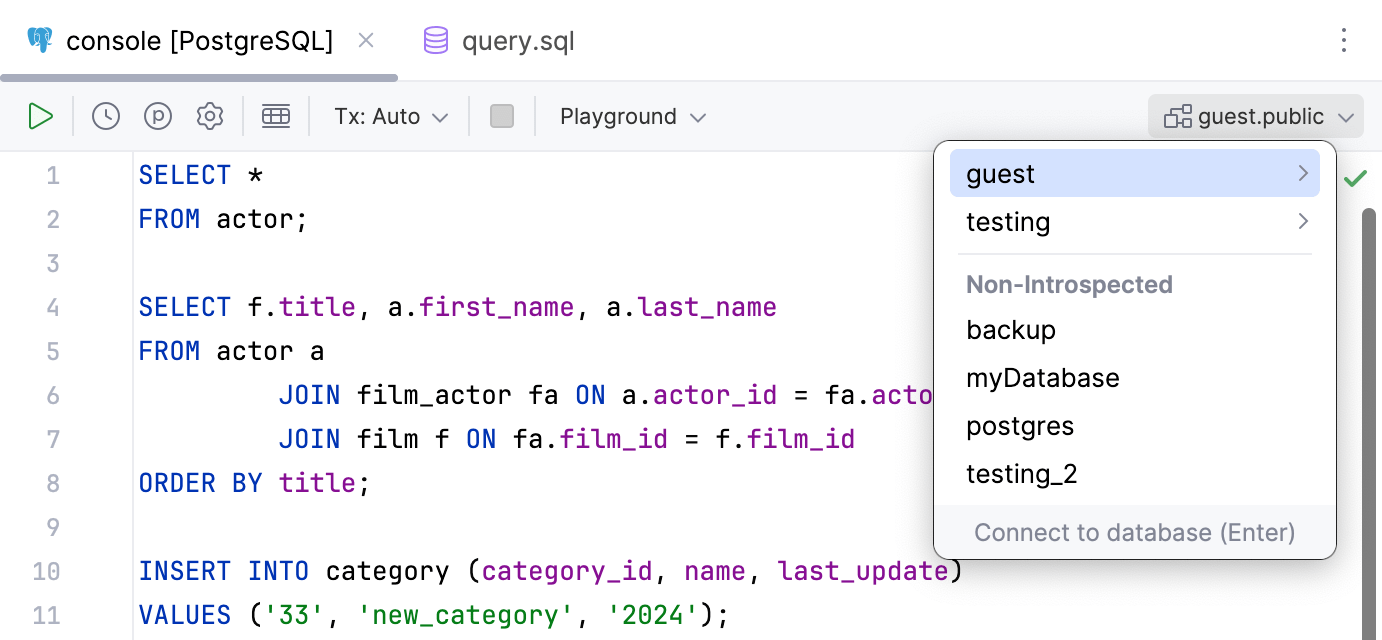The height and width of the screenshot is (640, 1382).
Task: Click the stop query button
Action: (x=502, y=115)
